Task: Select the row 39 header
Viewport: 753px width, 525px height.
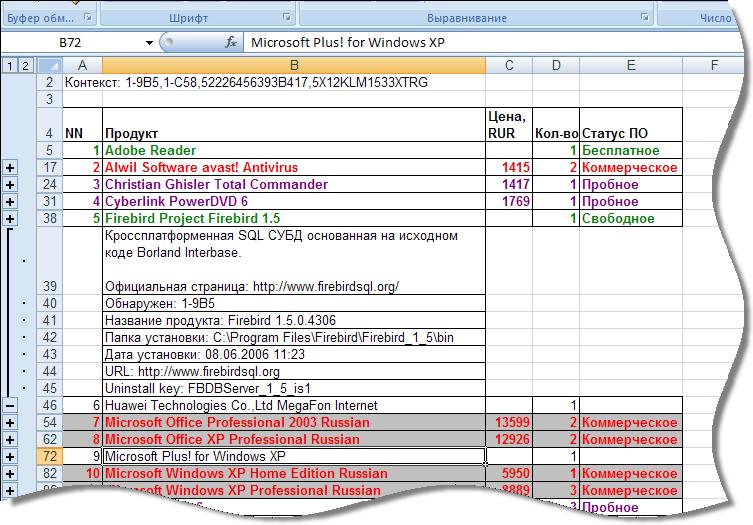Action: 50,261
